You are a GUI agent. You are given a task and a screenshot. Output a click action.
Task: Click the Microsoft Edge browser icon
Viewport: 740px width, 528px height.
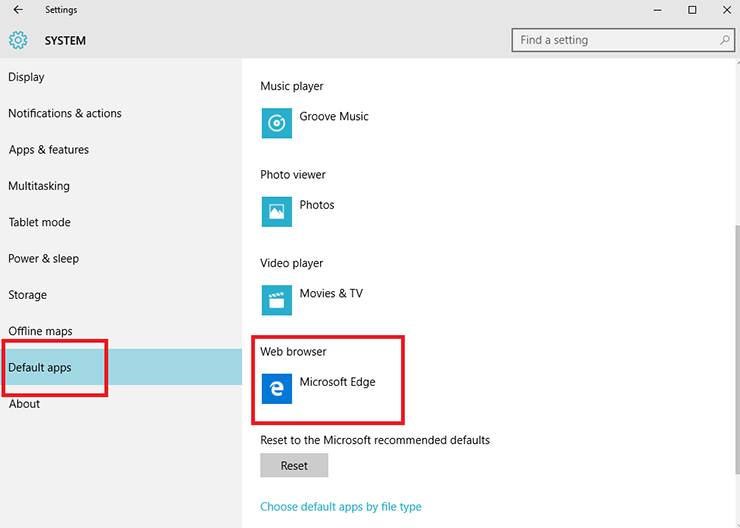click(277, 389)
